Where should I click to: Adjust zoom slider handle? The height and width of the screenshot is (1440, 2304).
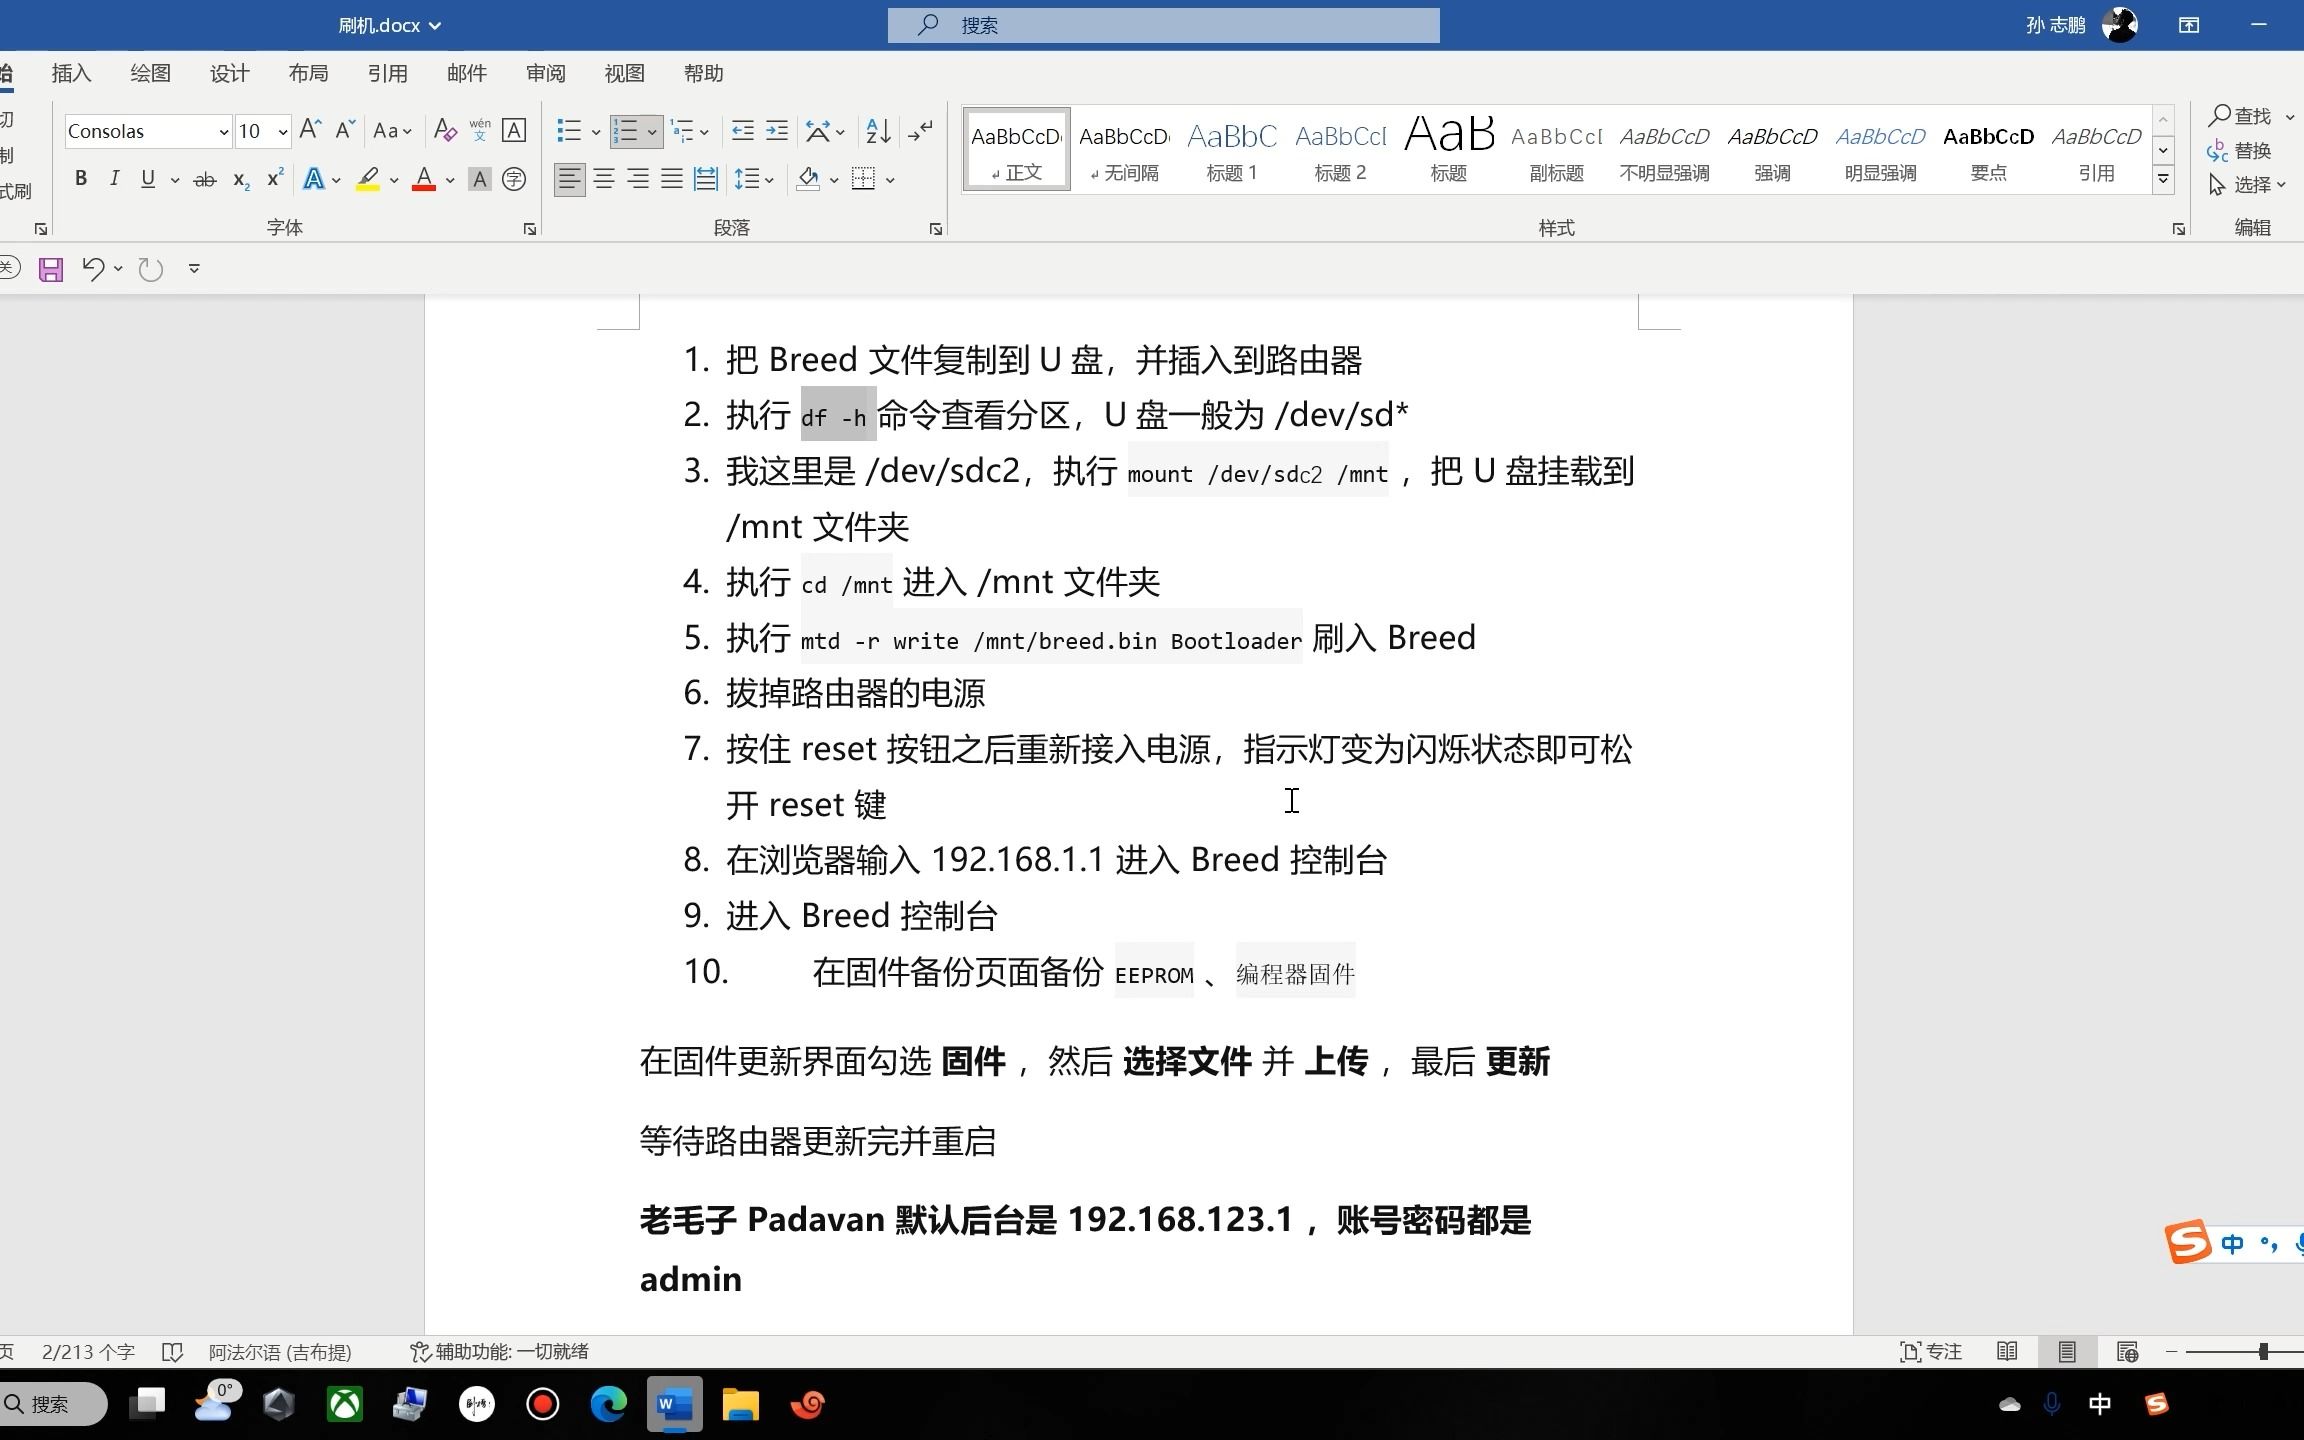2263,1352
